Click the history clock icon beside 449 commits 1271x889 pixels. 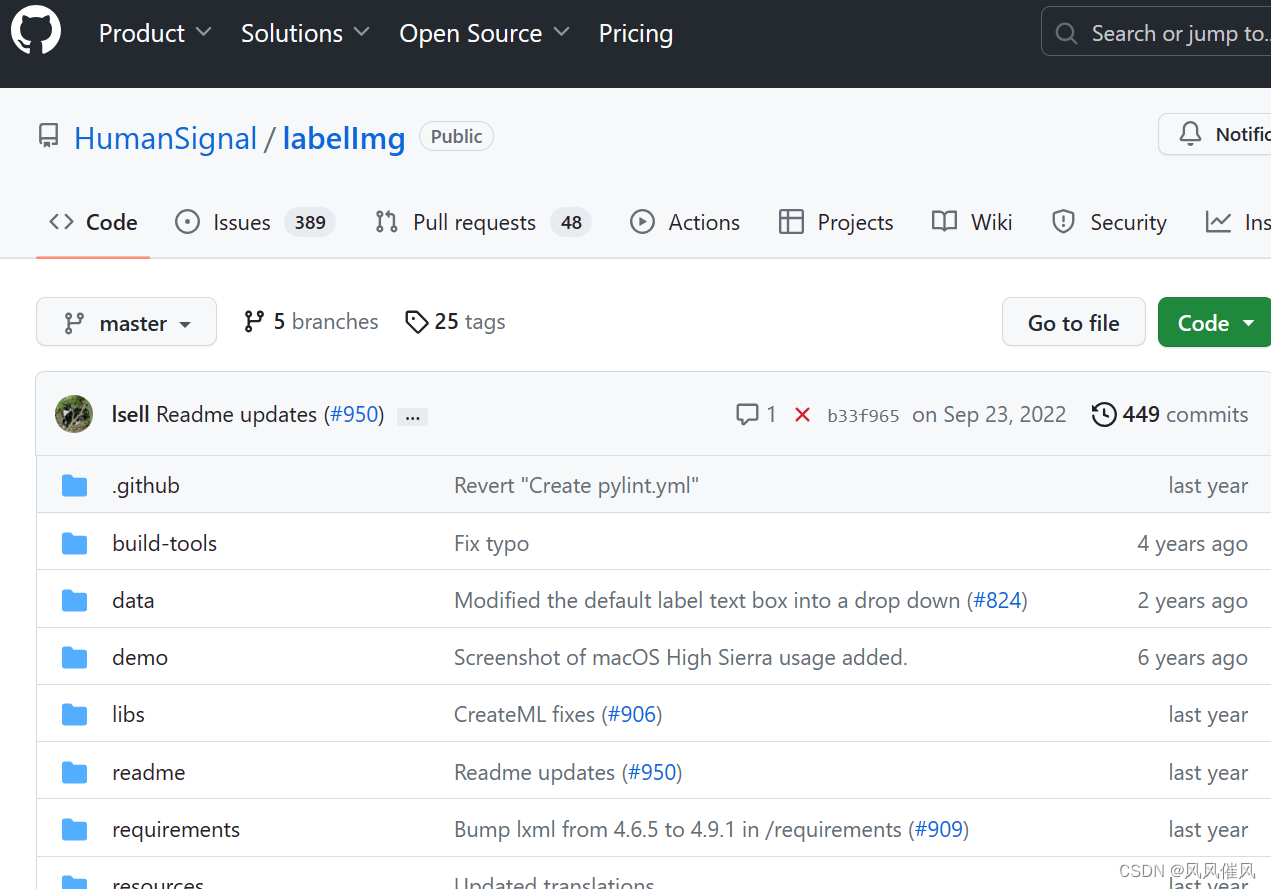point(1104,414)
